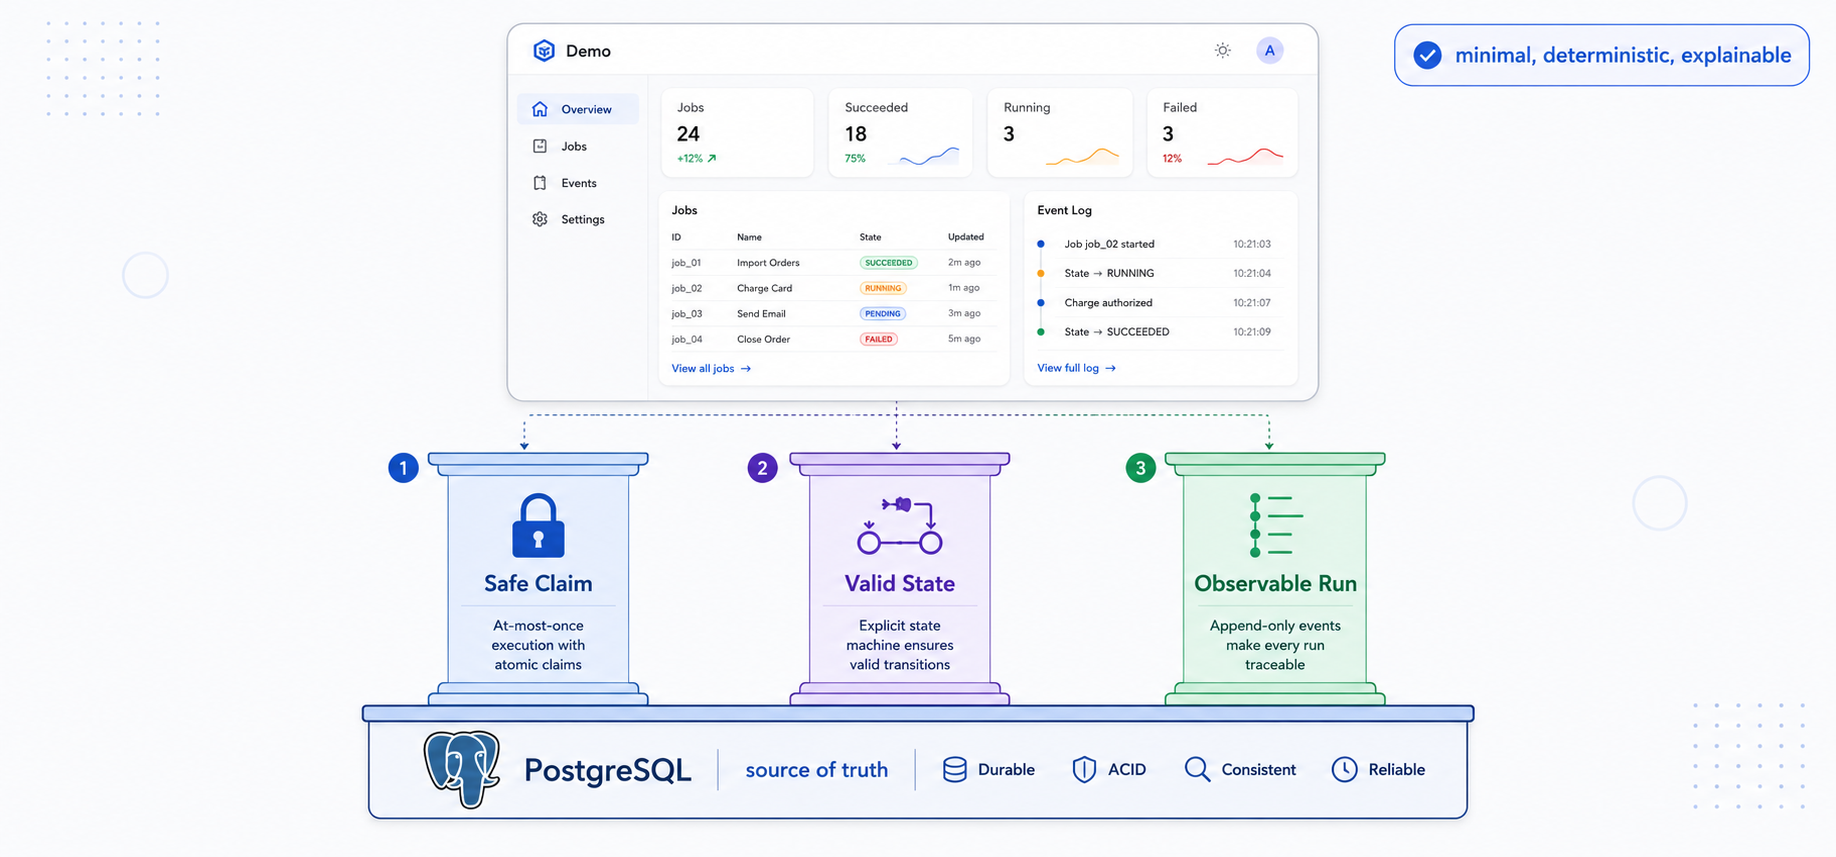Screen dimensions: 1836x857
Task: Click the blue padlock Safe Claim icon
Action: [538, 525]
